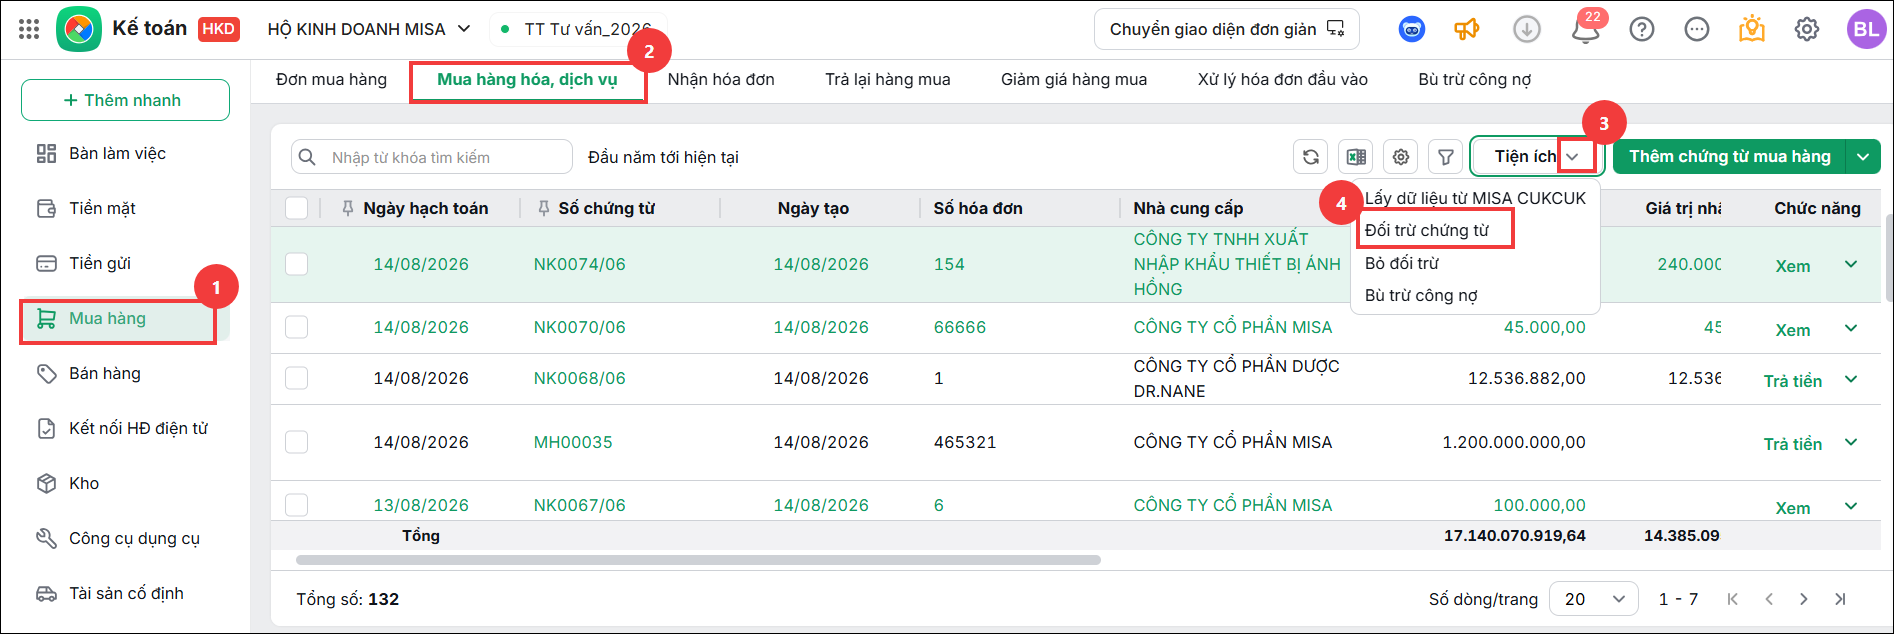Open the app grid launcher icon

pos(29,29)
